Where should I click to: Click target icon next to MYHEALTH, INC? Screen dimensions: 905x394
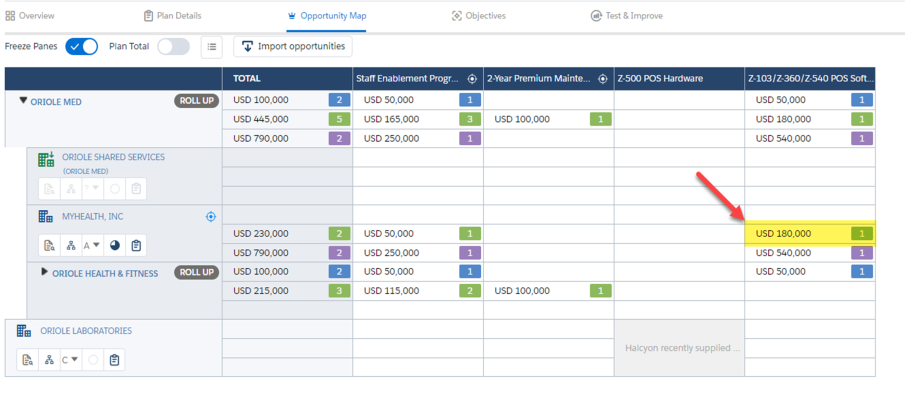tap(211, 217)
